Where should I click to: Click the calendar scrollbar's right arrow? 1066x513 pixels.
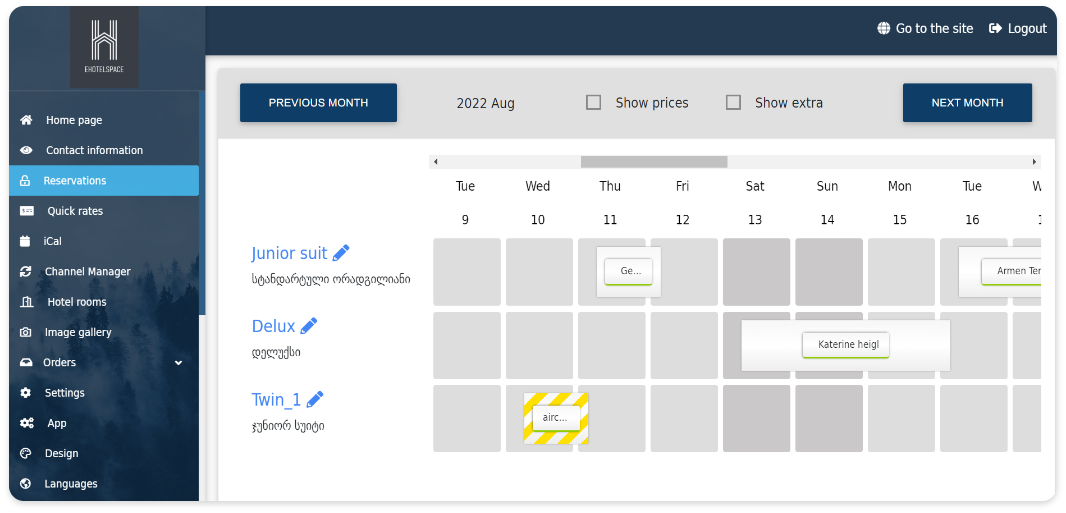[1035, 162]
